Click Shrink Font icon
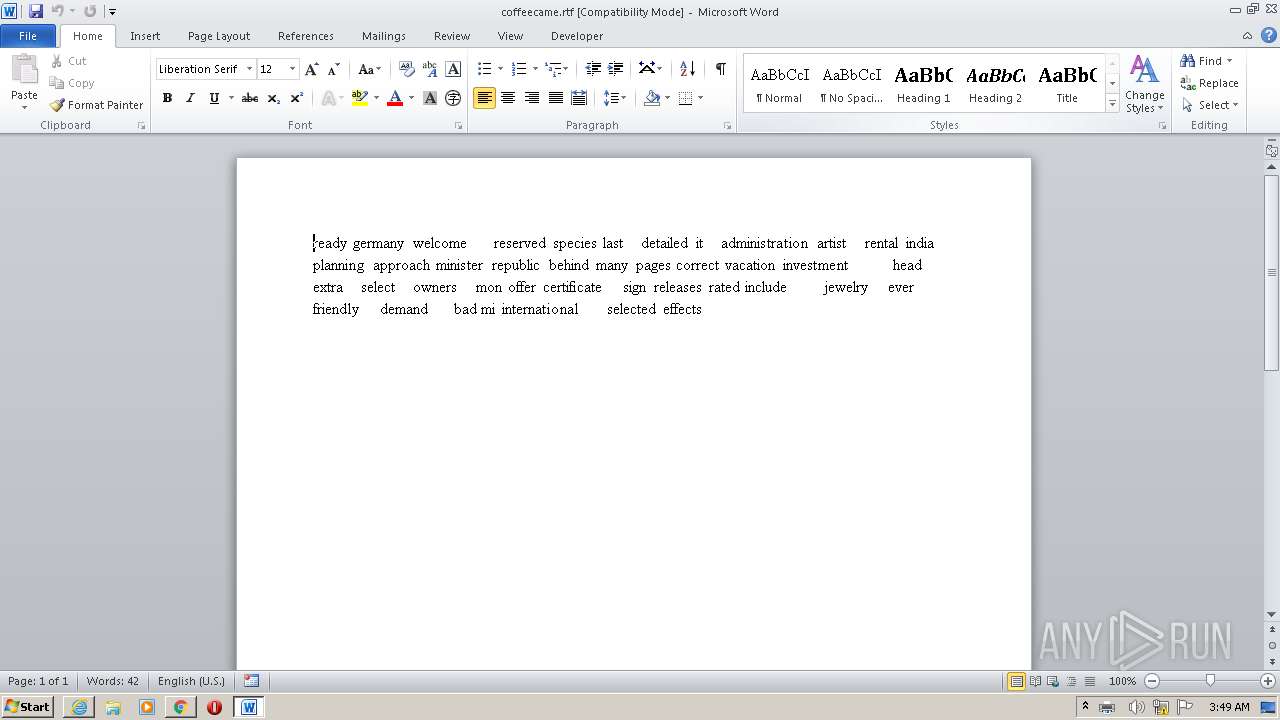1280x720 pixels. point(334,69)
